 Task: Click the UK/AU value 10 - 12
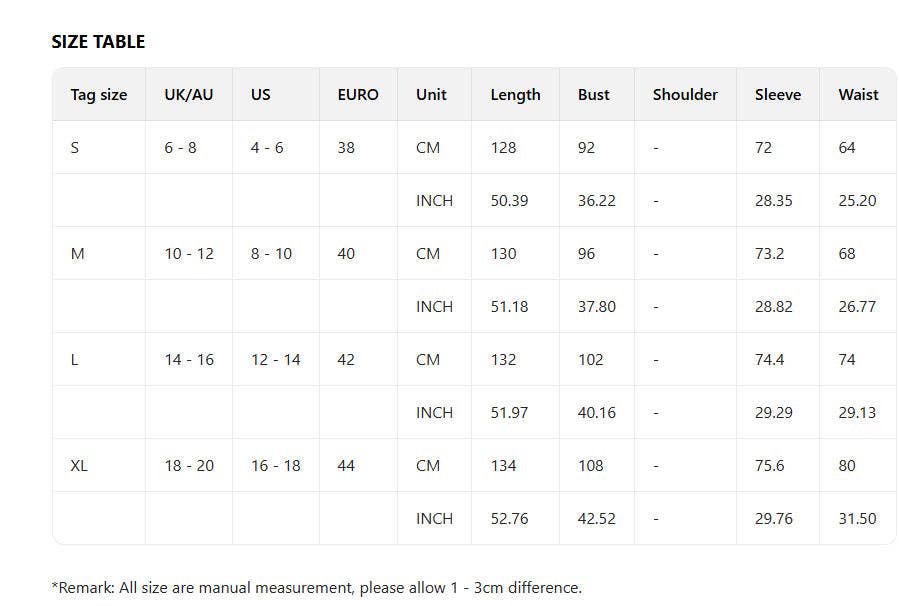(x=189, y=254)
